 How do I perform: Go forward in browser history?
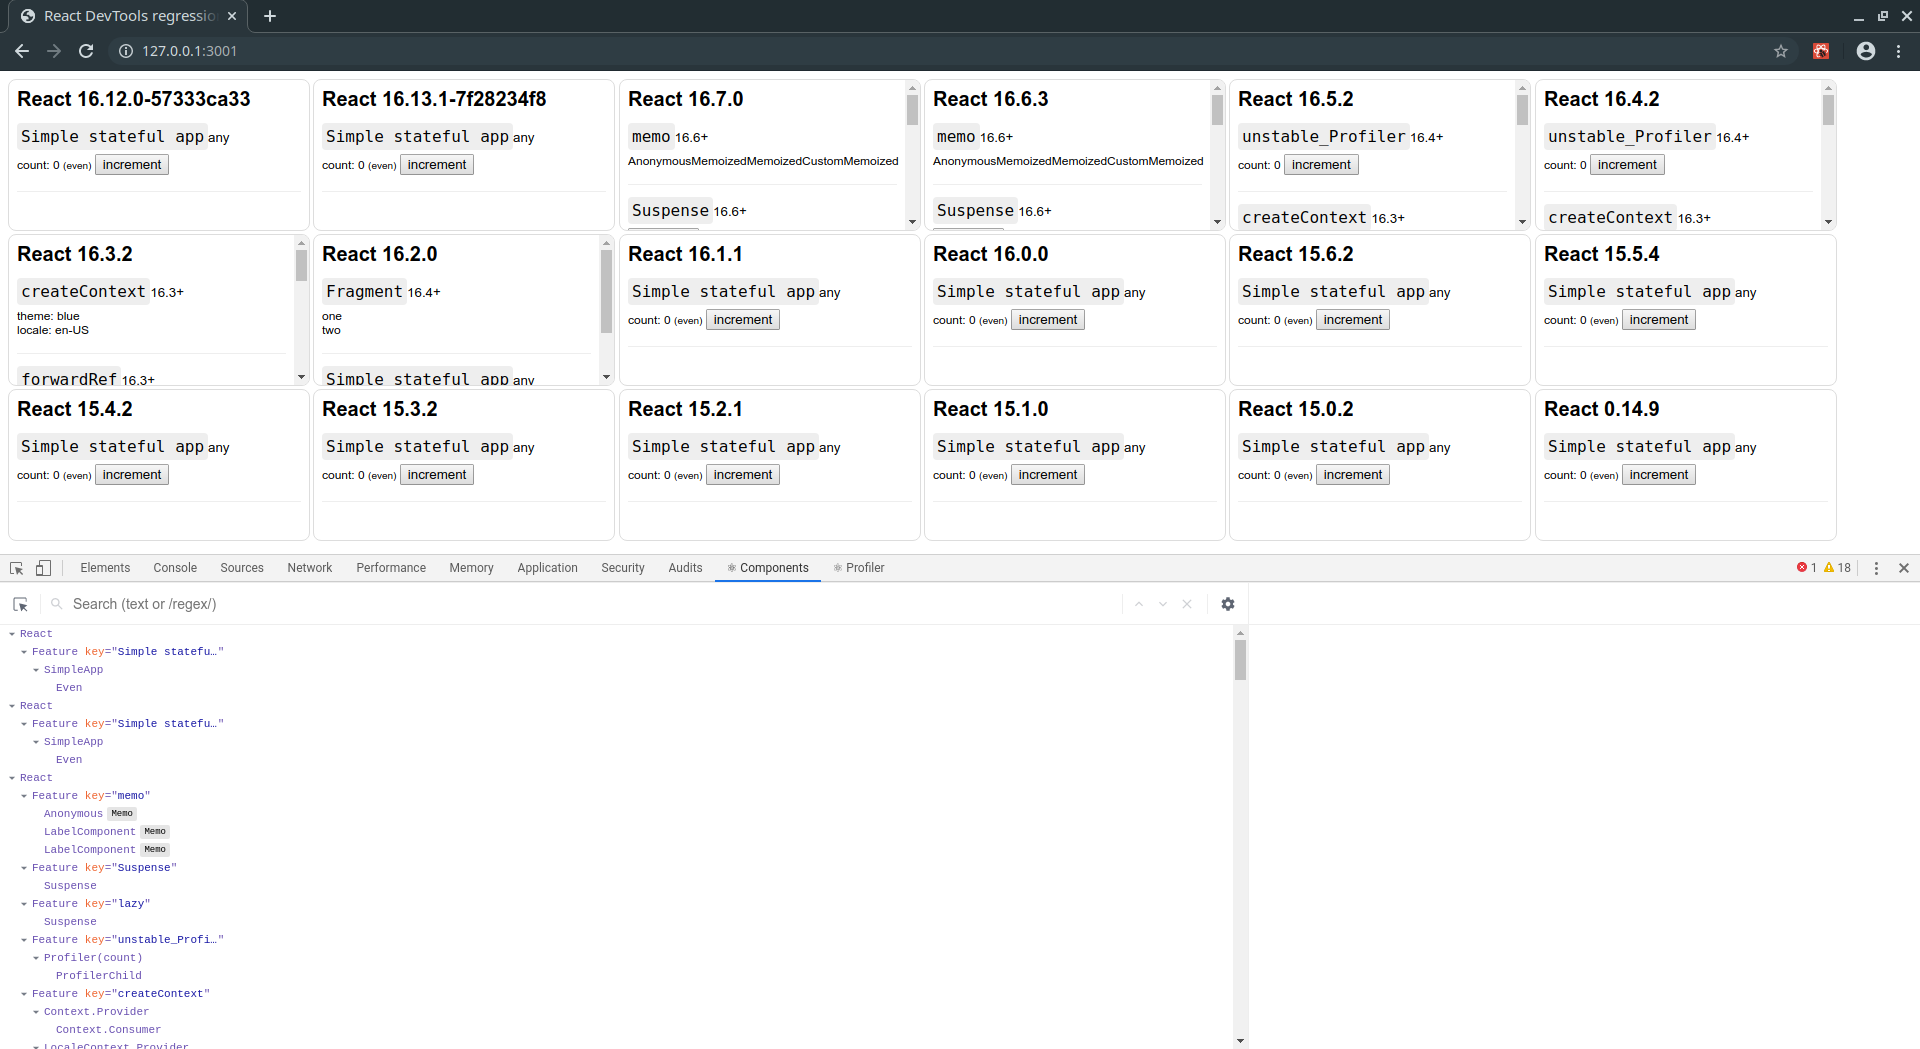(54, 51)
